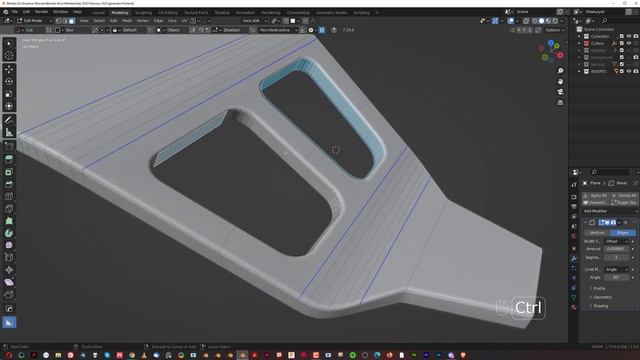Select the Rotate tool
This screenshot has height=360, width=640.
(x=9, y=81)
